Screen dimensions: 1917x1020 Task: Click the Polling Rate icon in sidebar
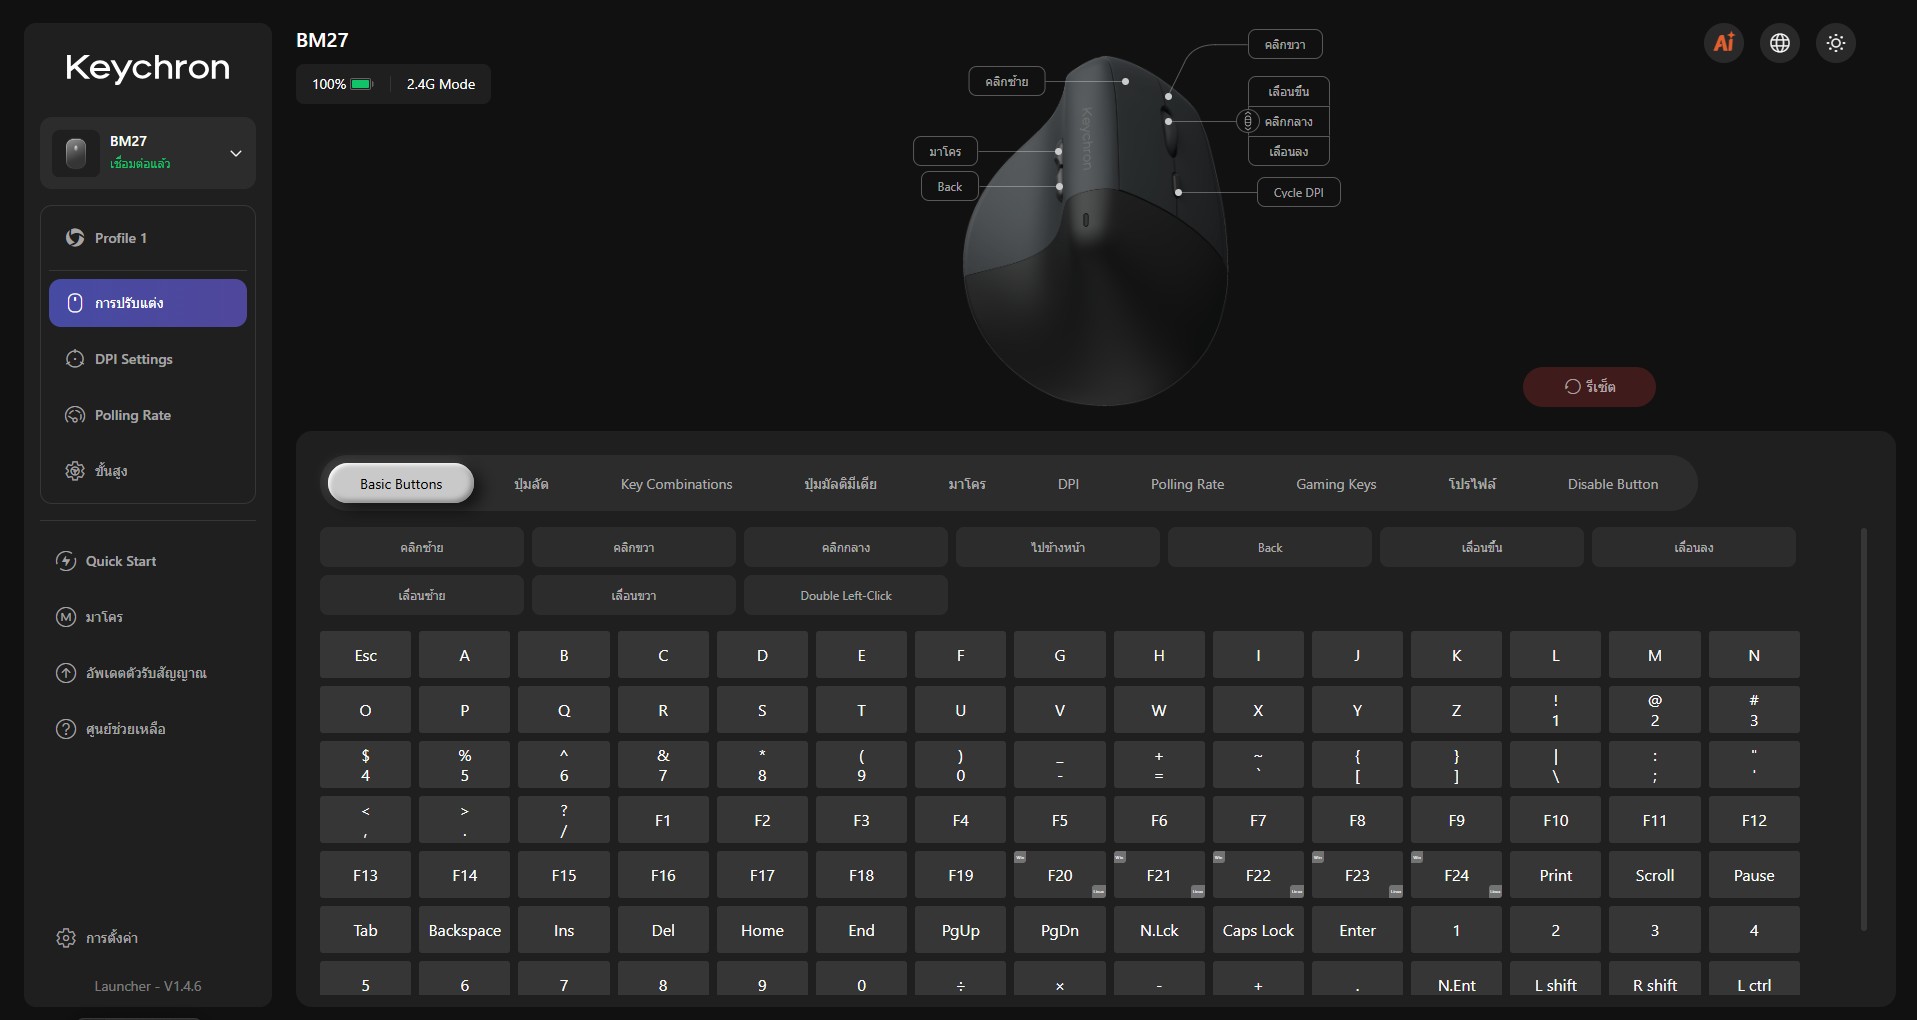tap(75, 415)
